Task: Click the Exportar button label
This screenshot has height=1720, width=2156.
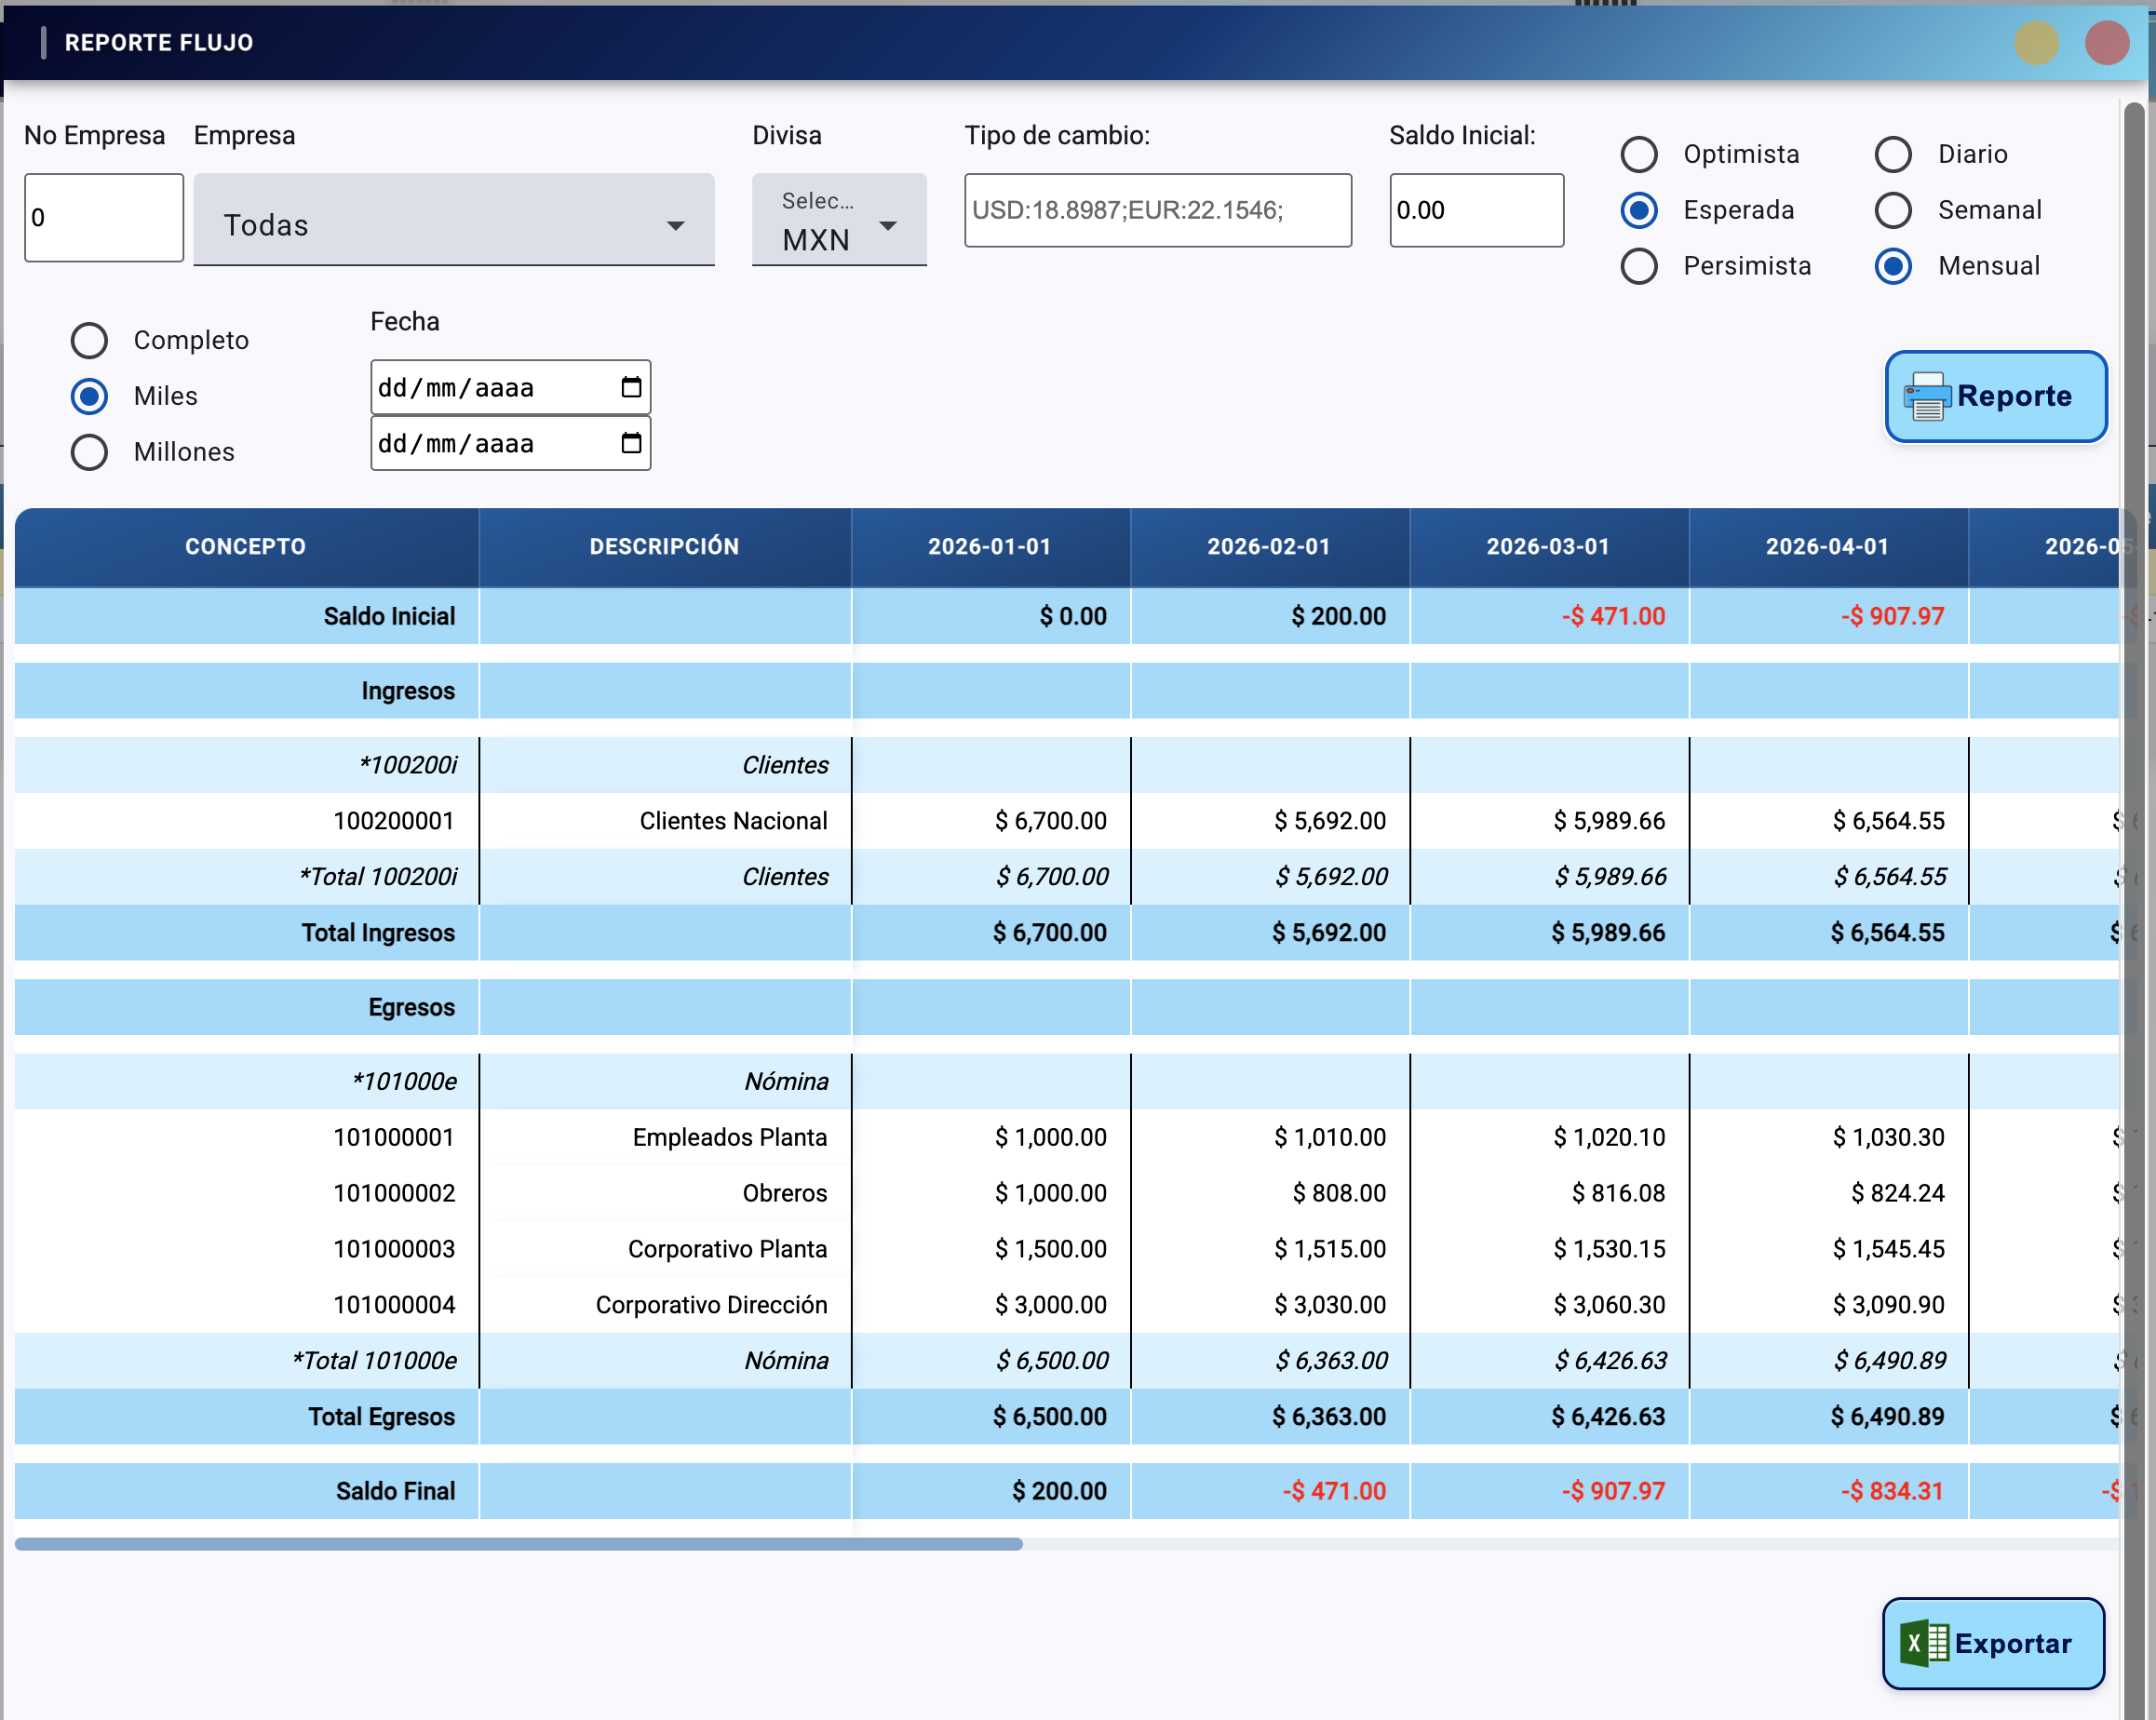Action: [2012, 1643]
